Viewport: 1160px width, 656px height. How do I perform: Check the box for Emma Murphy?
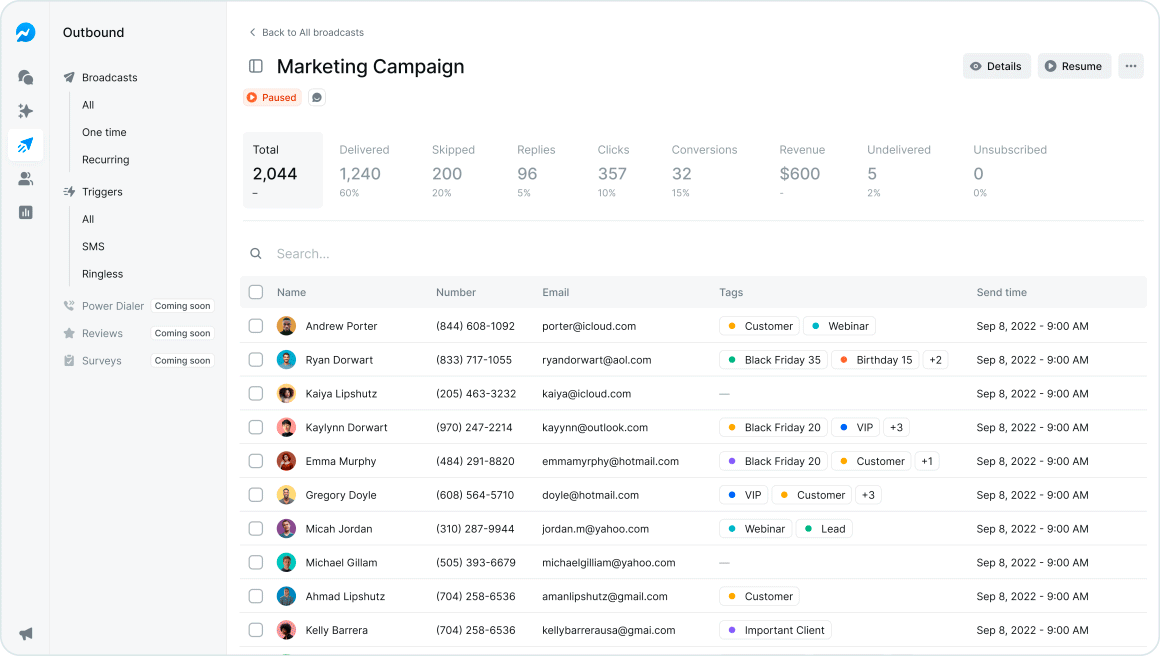coord(256,461)
